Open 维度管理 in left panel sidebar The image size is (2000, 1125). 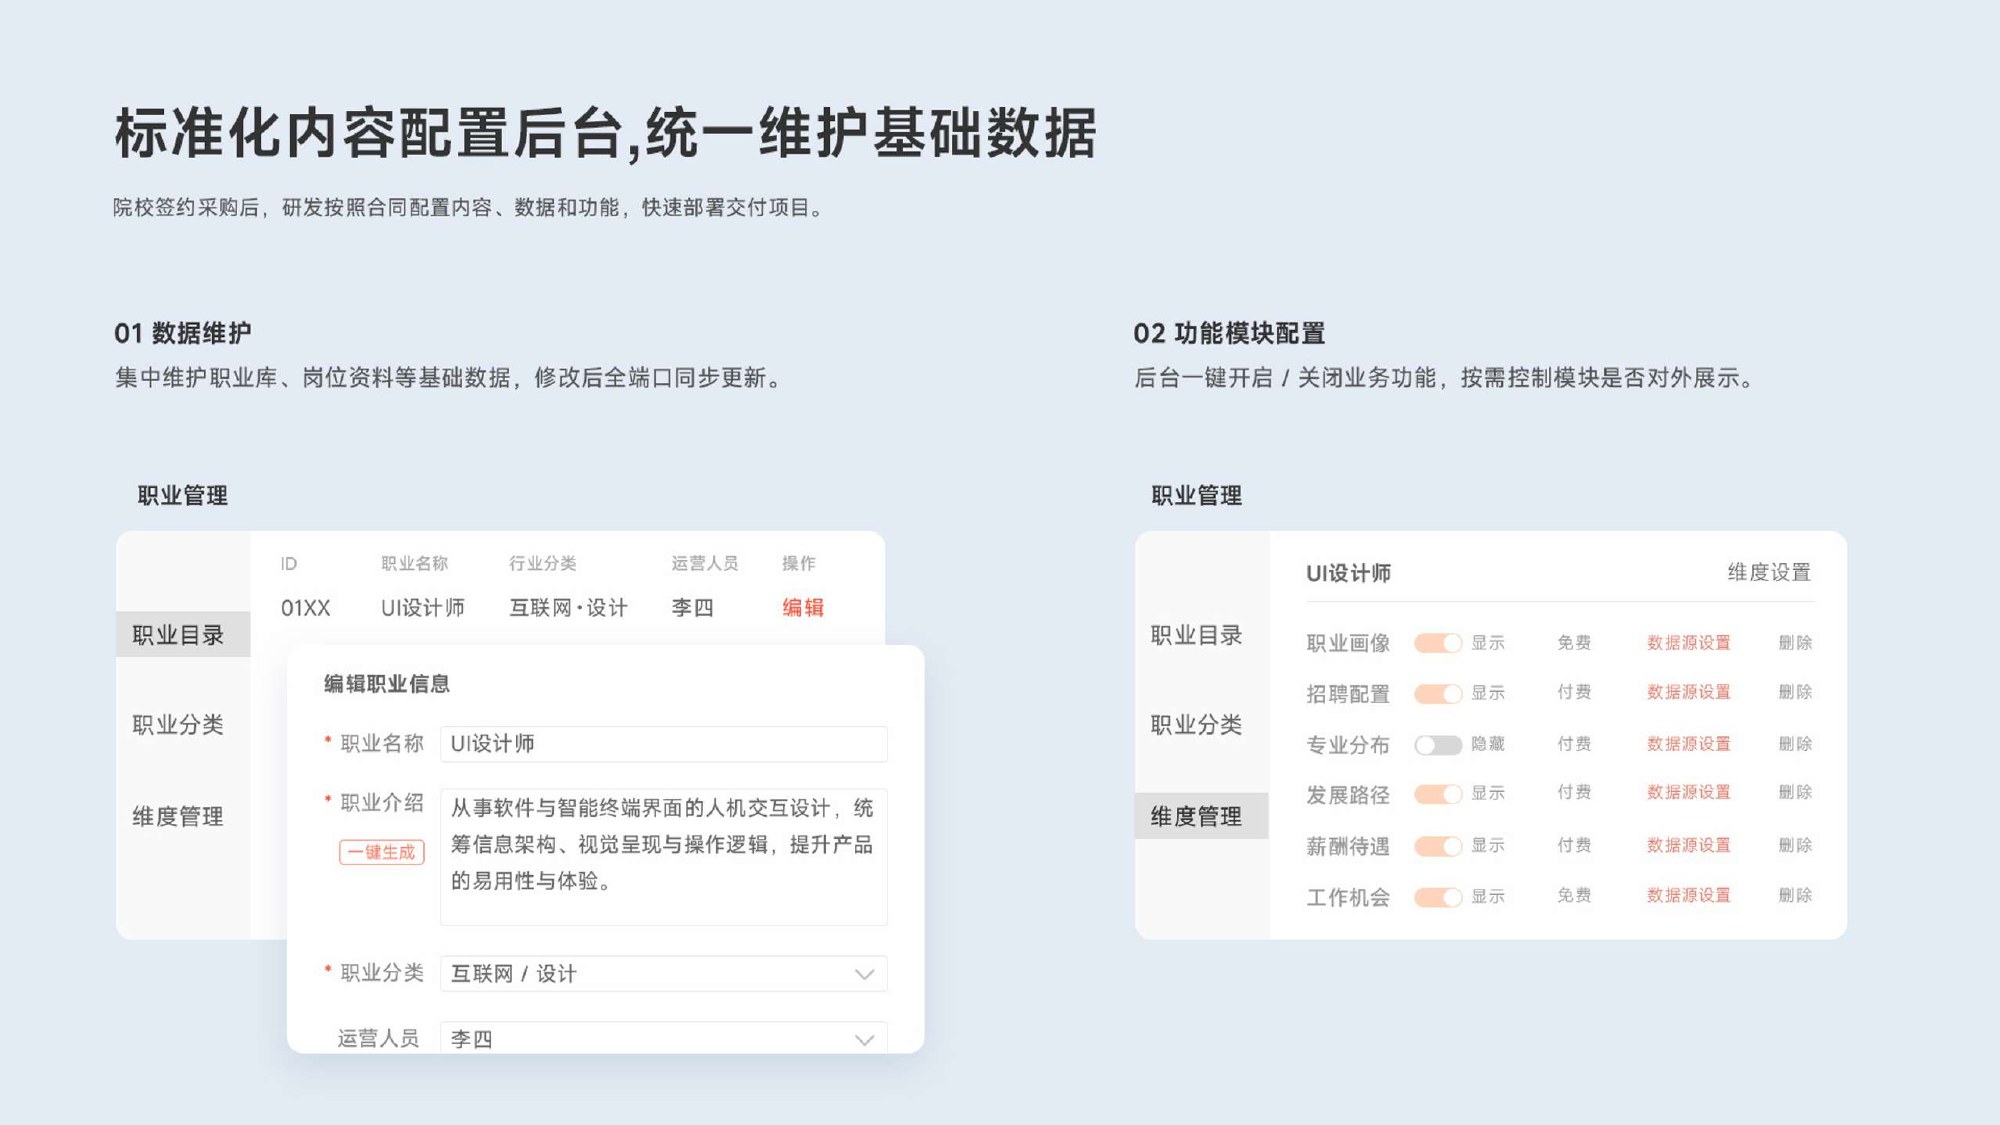[x=178, y=816]
